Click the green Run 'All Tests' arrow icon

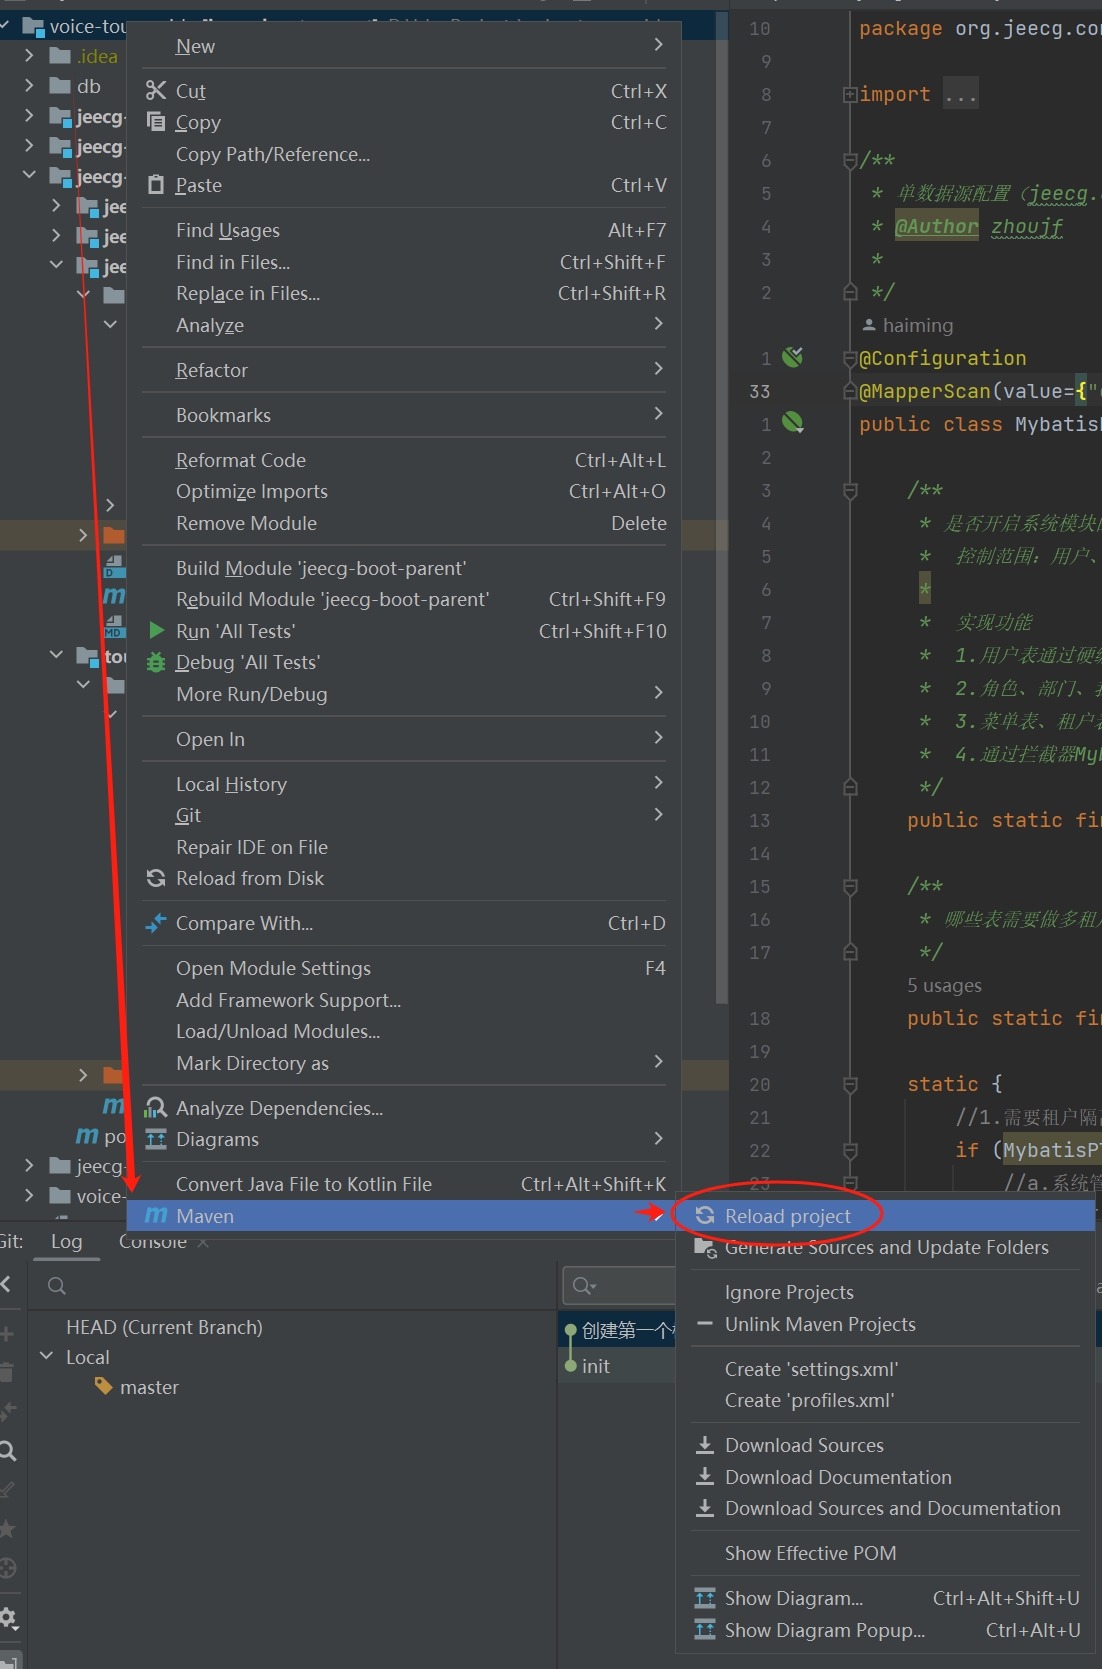coord(156,631)
